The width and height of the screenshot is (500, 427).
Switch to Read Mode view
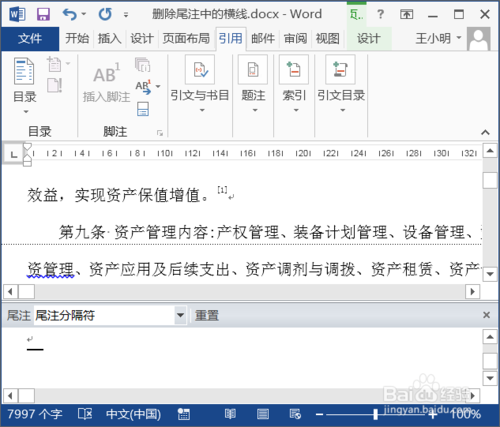pyautogui.click(x=230, y=414)
